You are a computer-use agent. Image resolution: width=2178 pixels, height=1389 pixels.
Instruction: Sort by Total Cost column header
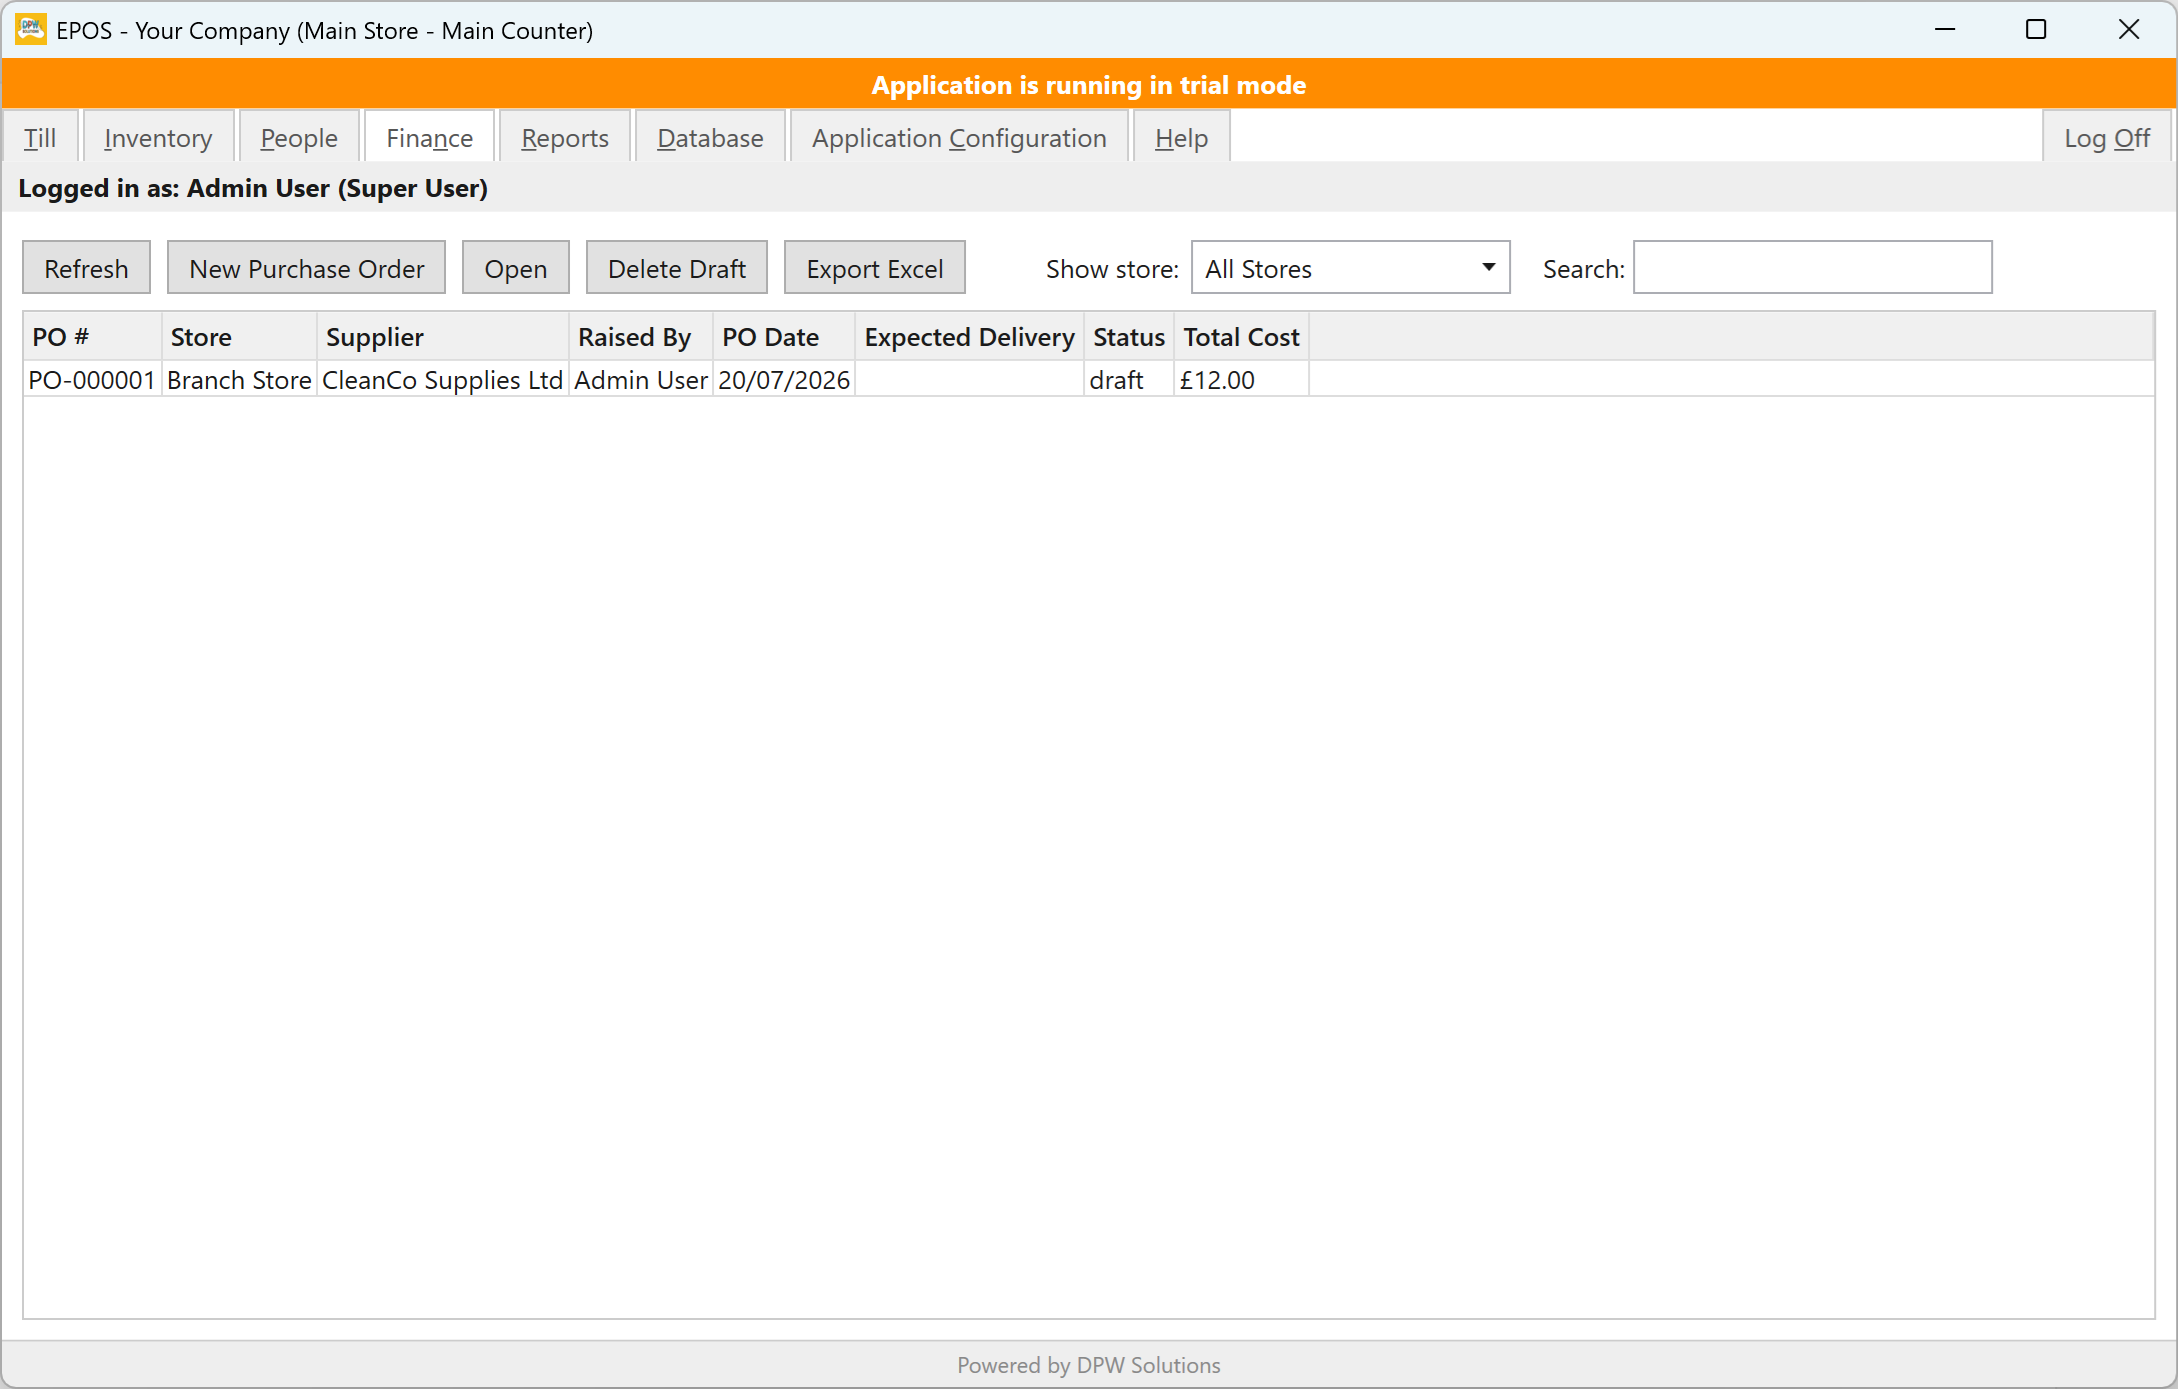click(1241, 337)
